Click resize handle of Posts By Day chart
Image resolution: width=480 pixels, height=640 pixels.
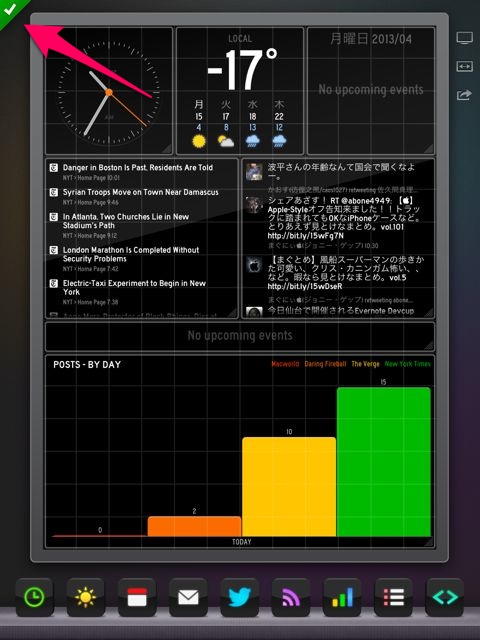click(x=429, y=542)
